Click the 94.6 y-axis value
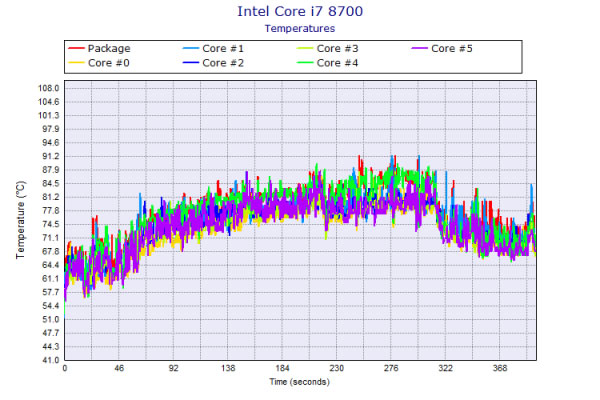Image resolution: width=600 pixels, height=400 pixels. [x=51, y=142]
